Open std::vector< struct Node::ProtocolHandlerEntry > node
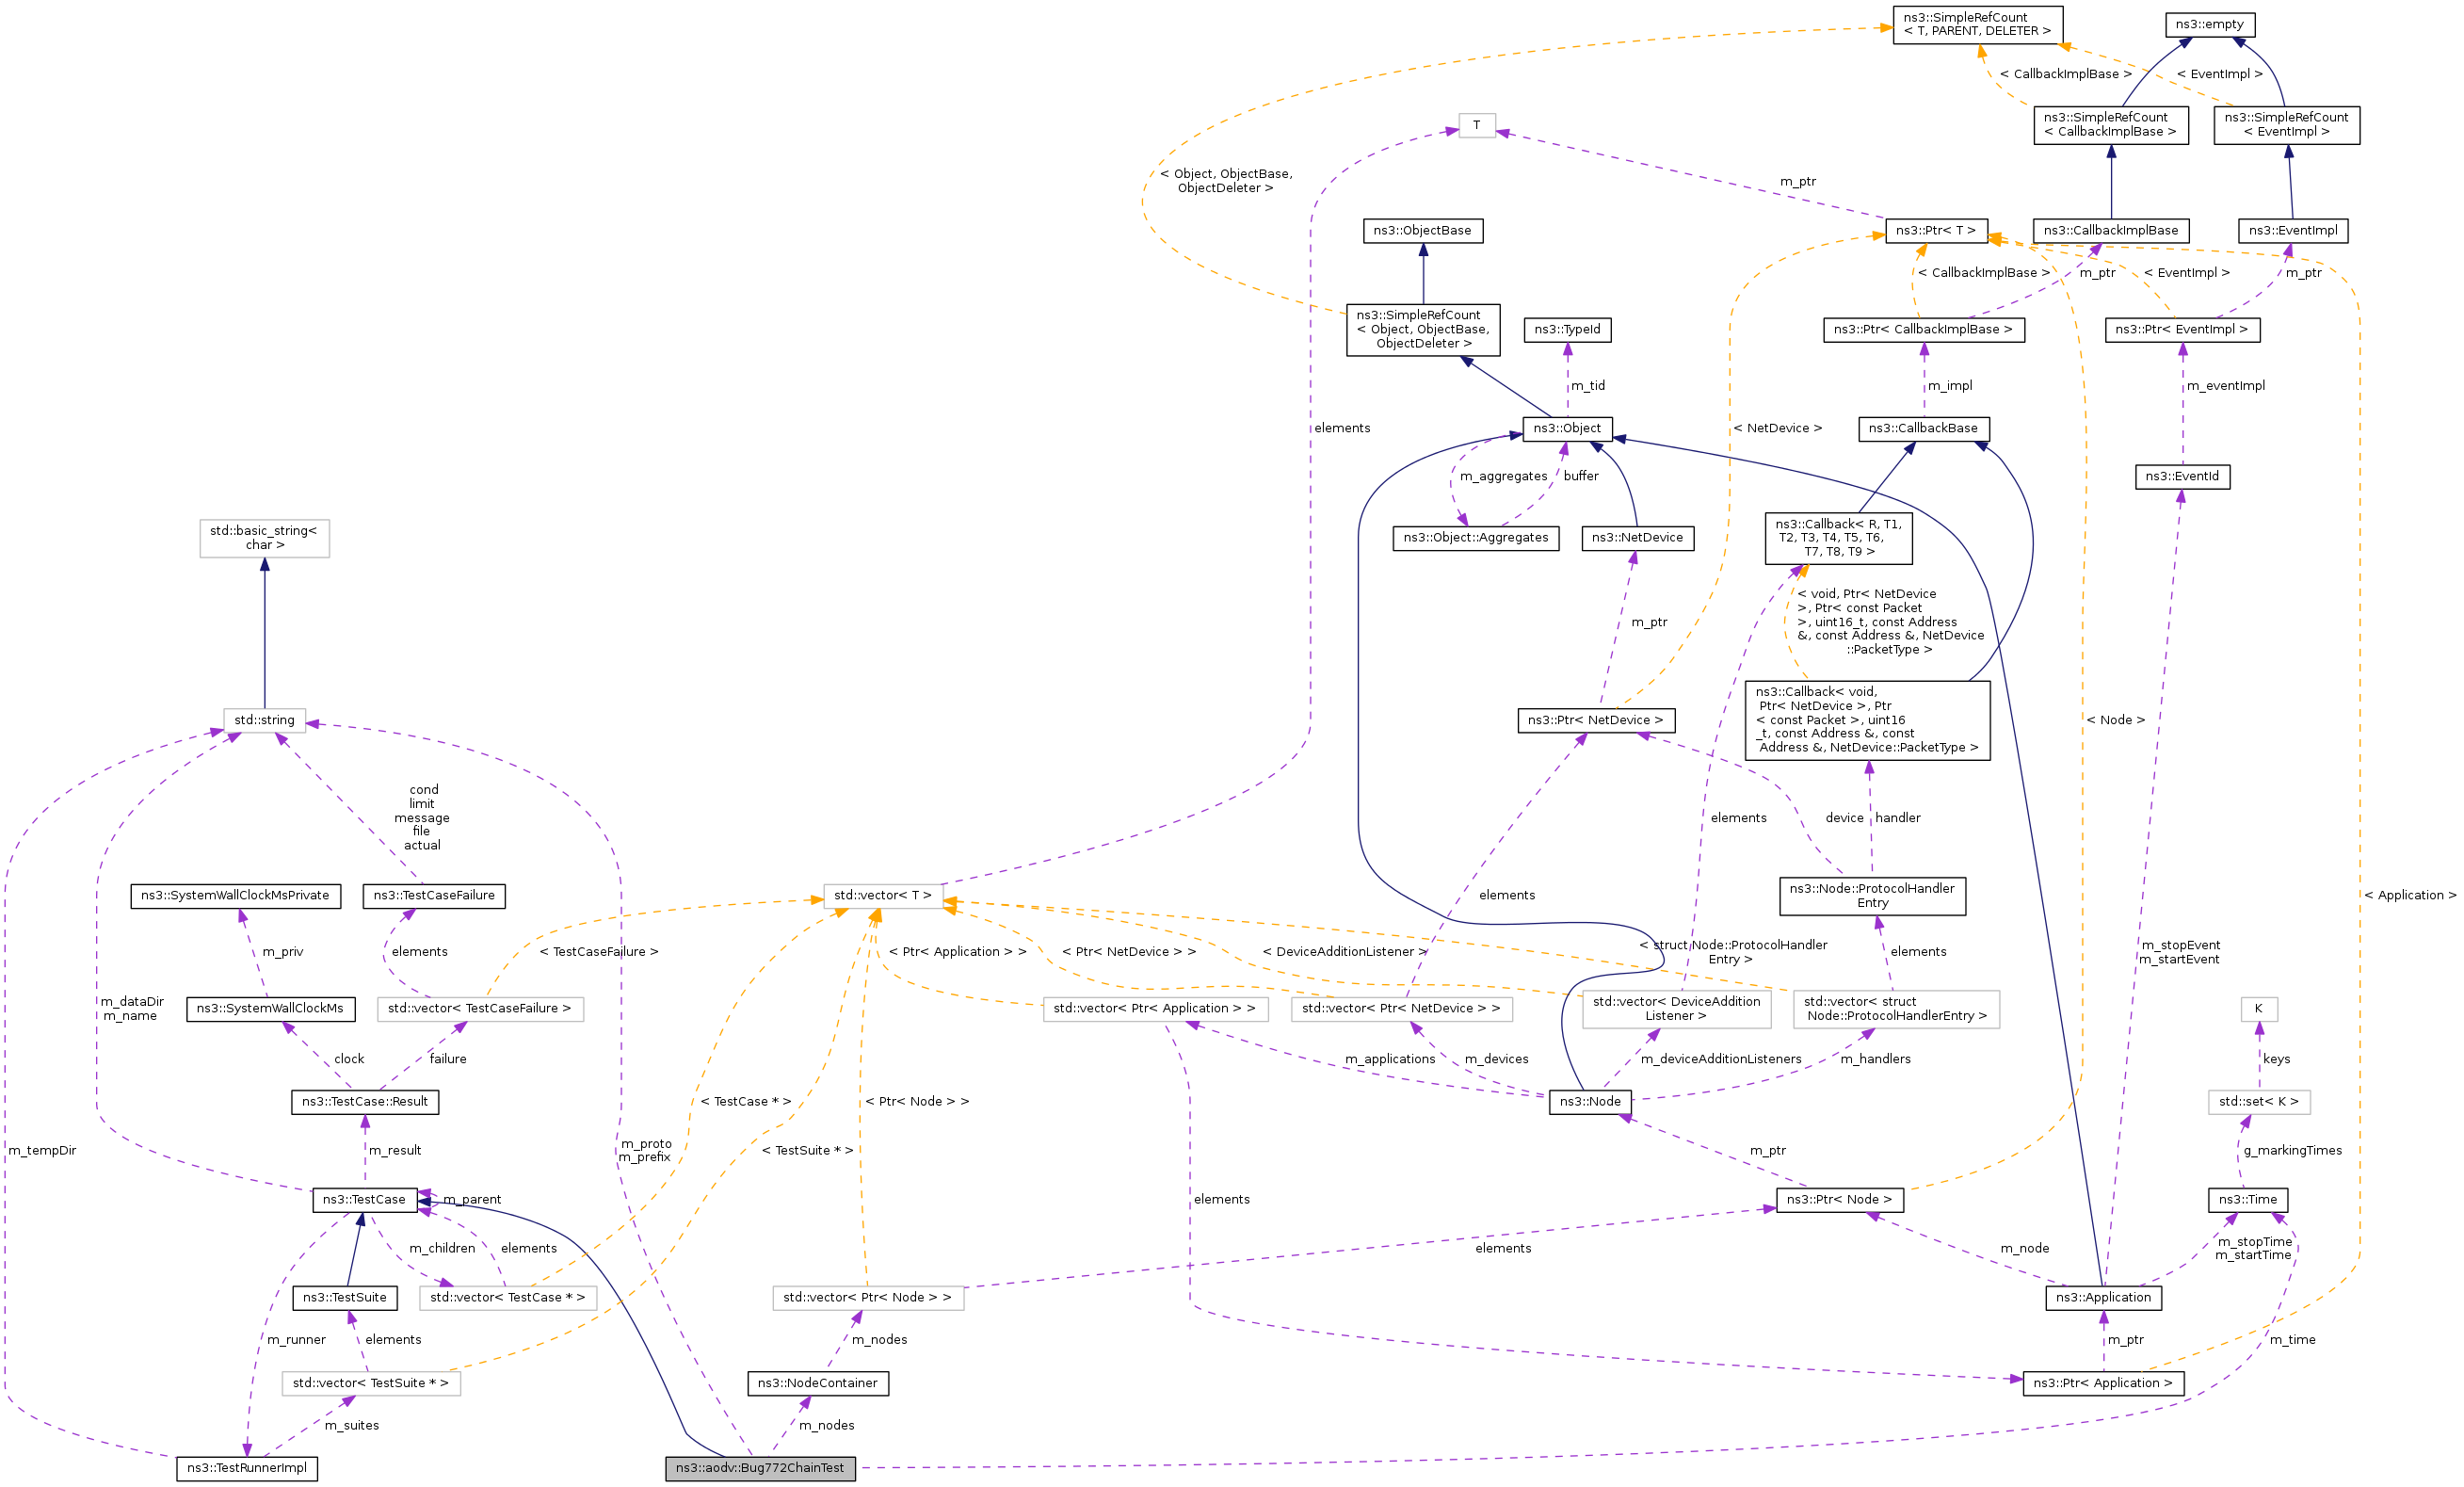Screen dimensions: 2464x1487 point(1896,1009)
